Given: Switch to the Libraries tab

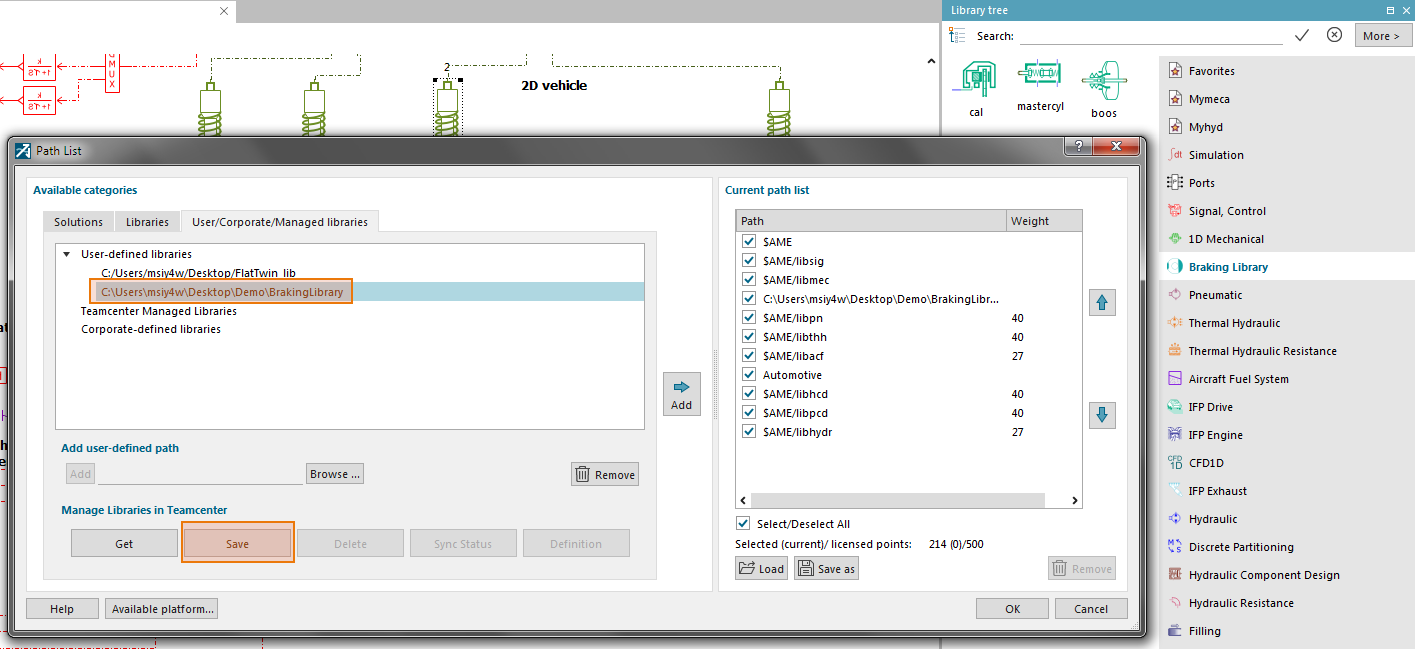Looking at the screenshot, I should (x=146, y=221).
